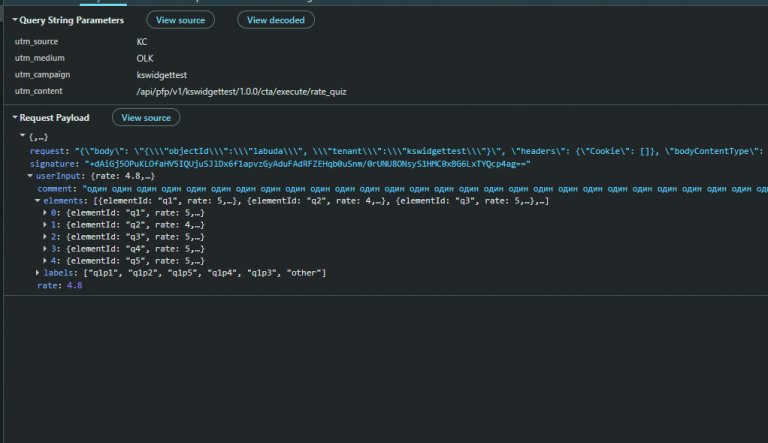The height and width of the screenshot is (443, 768).
Task: Expand element 1 with elementId q2
Action: pyautogui.click(x=45, y=225)
